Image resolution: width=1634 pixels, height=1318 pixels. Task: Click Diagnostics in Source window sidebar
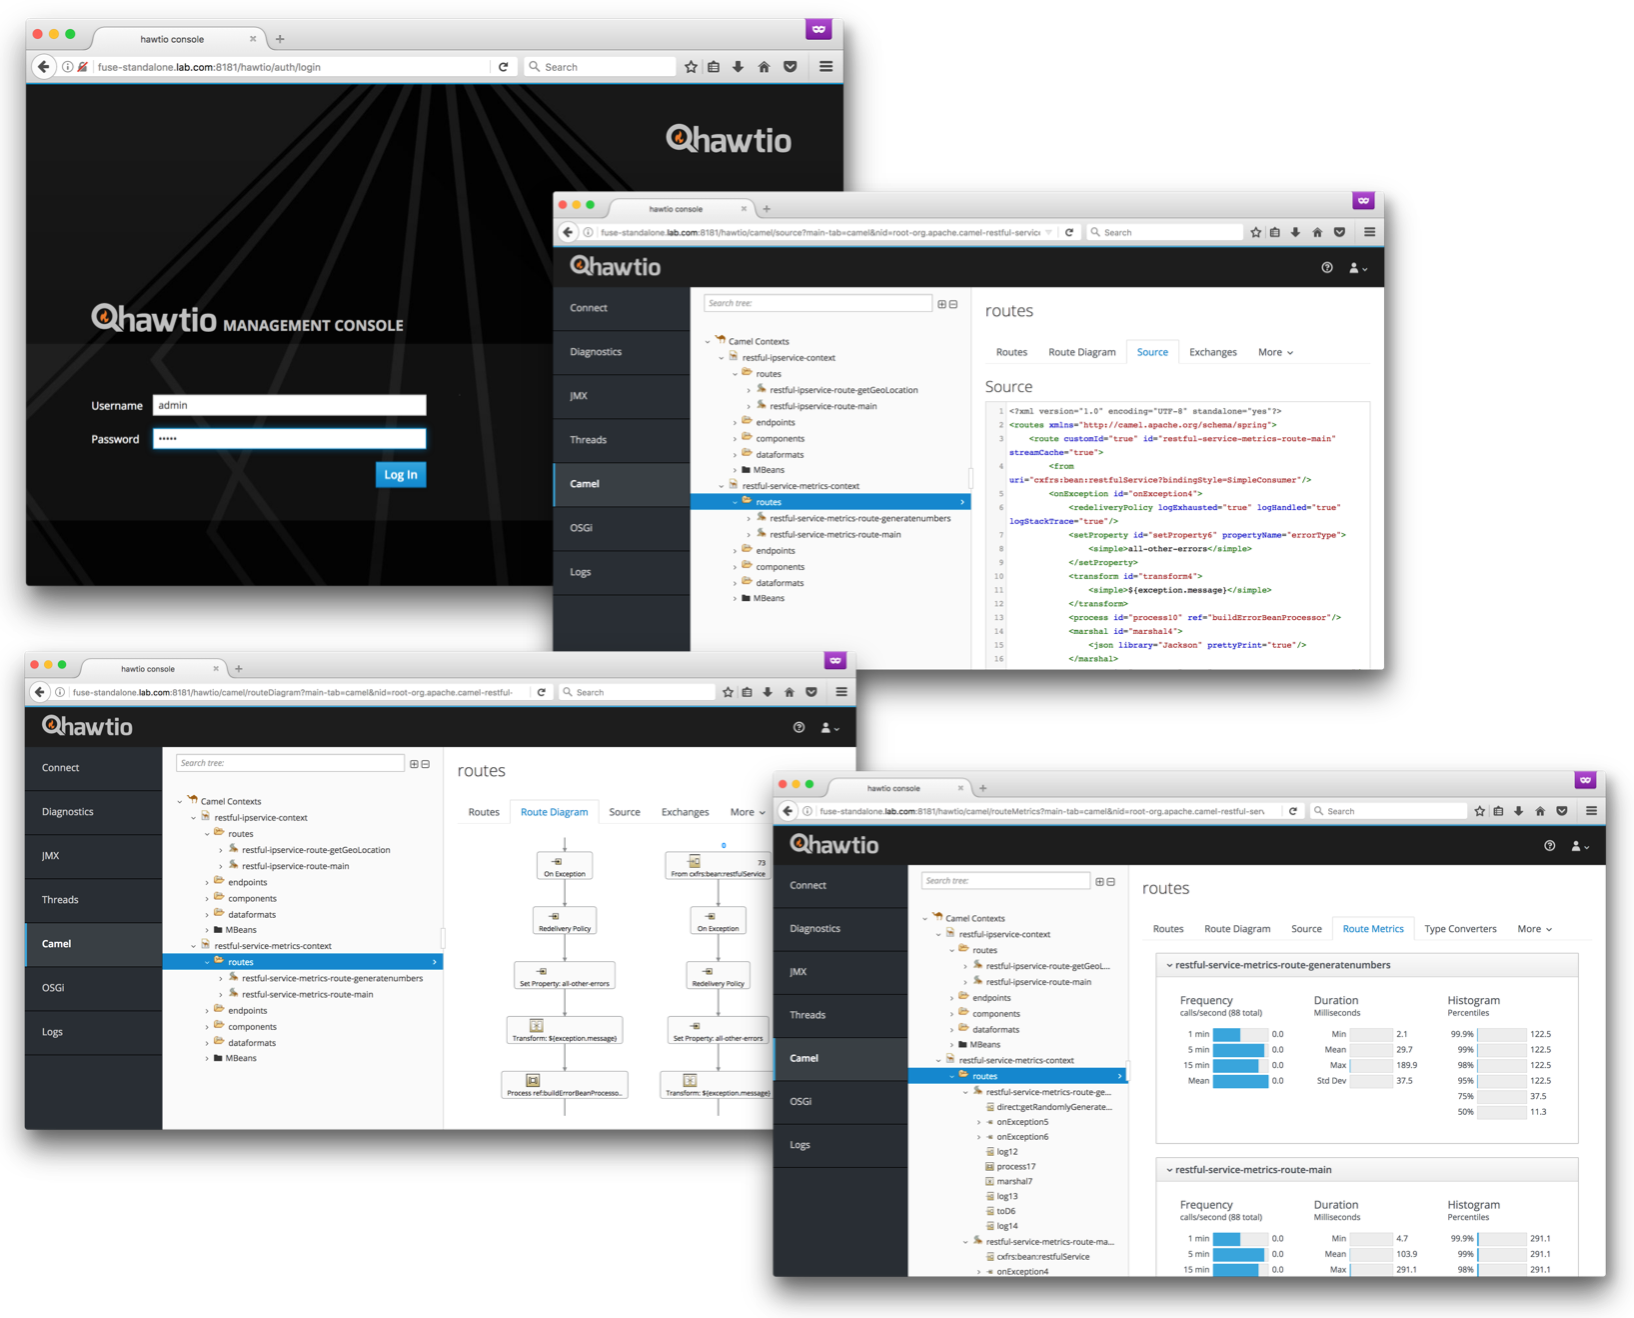(x=621, y=352)
